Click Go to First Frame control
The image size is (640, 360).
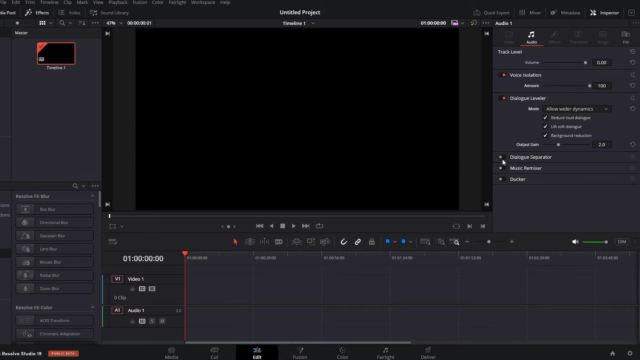coord(259,226)
